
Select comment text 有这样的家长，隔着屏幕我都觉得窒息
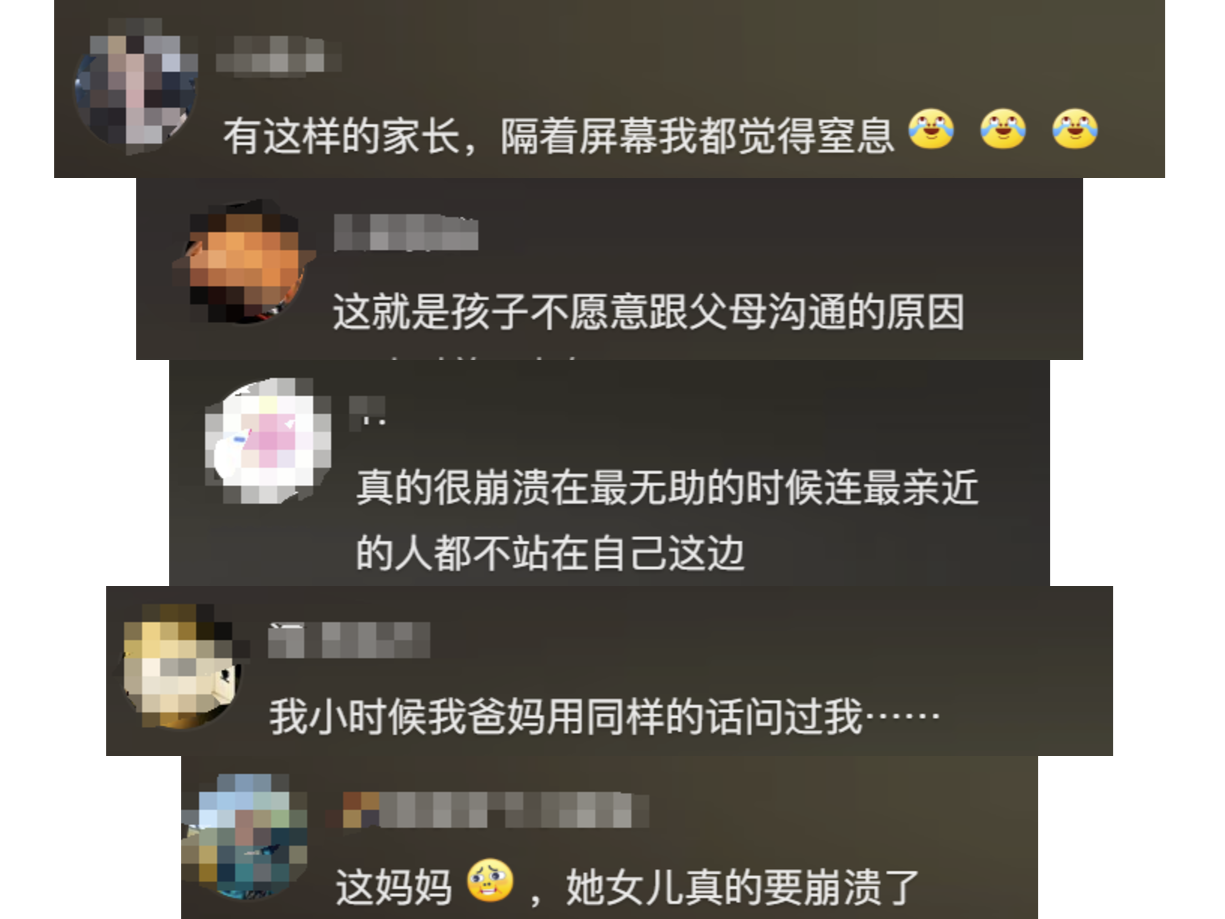coord(558,134)
